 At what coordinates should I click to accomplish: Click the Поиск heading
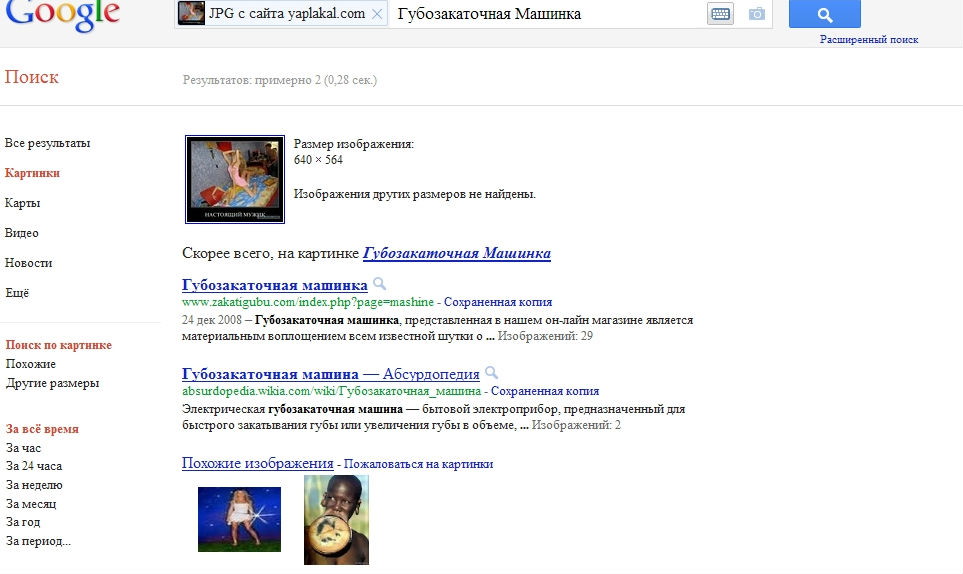tap(31, 77)
